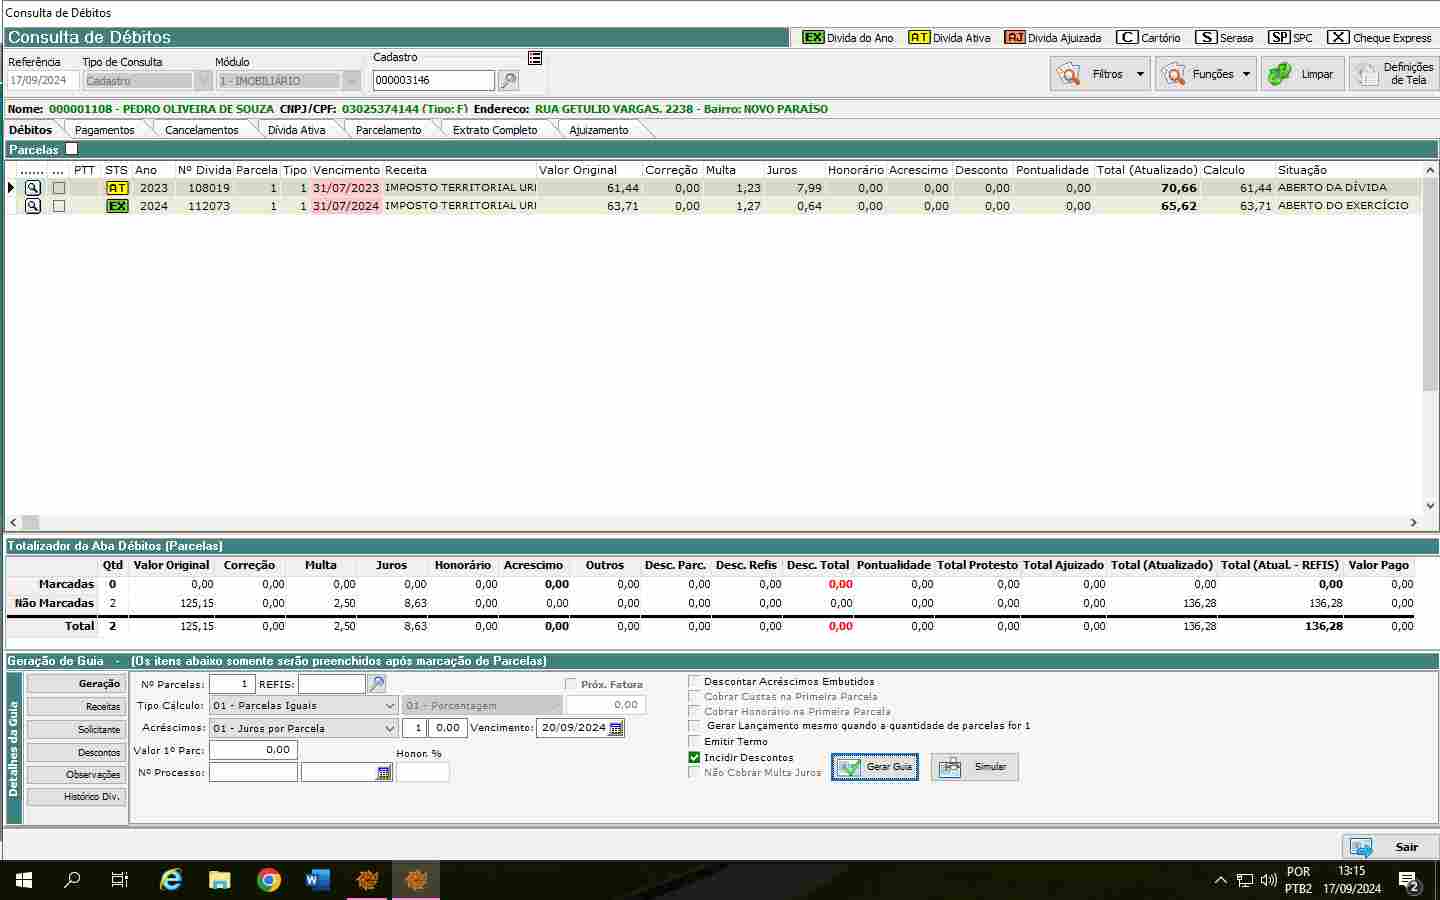Uncheck the Incidir Descontos checkbox
The height and width of the screenshot is (900, 1440).
(x=694, y=757)
